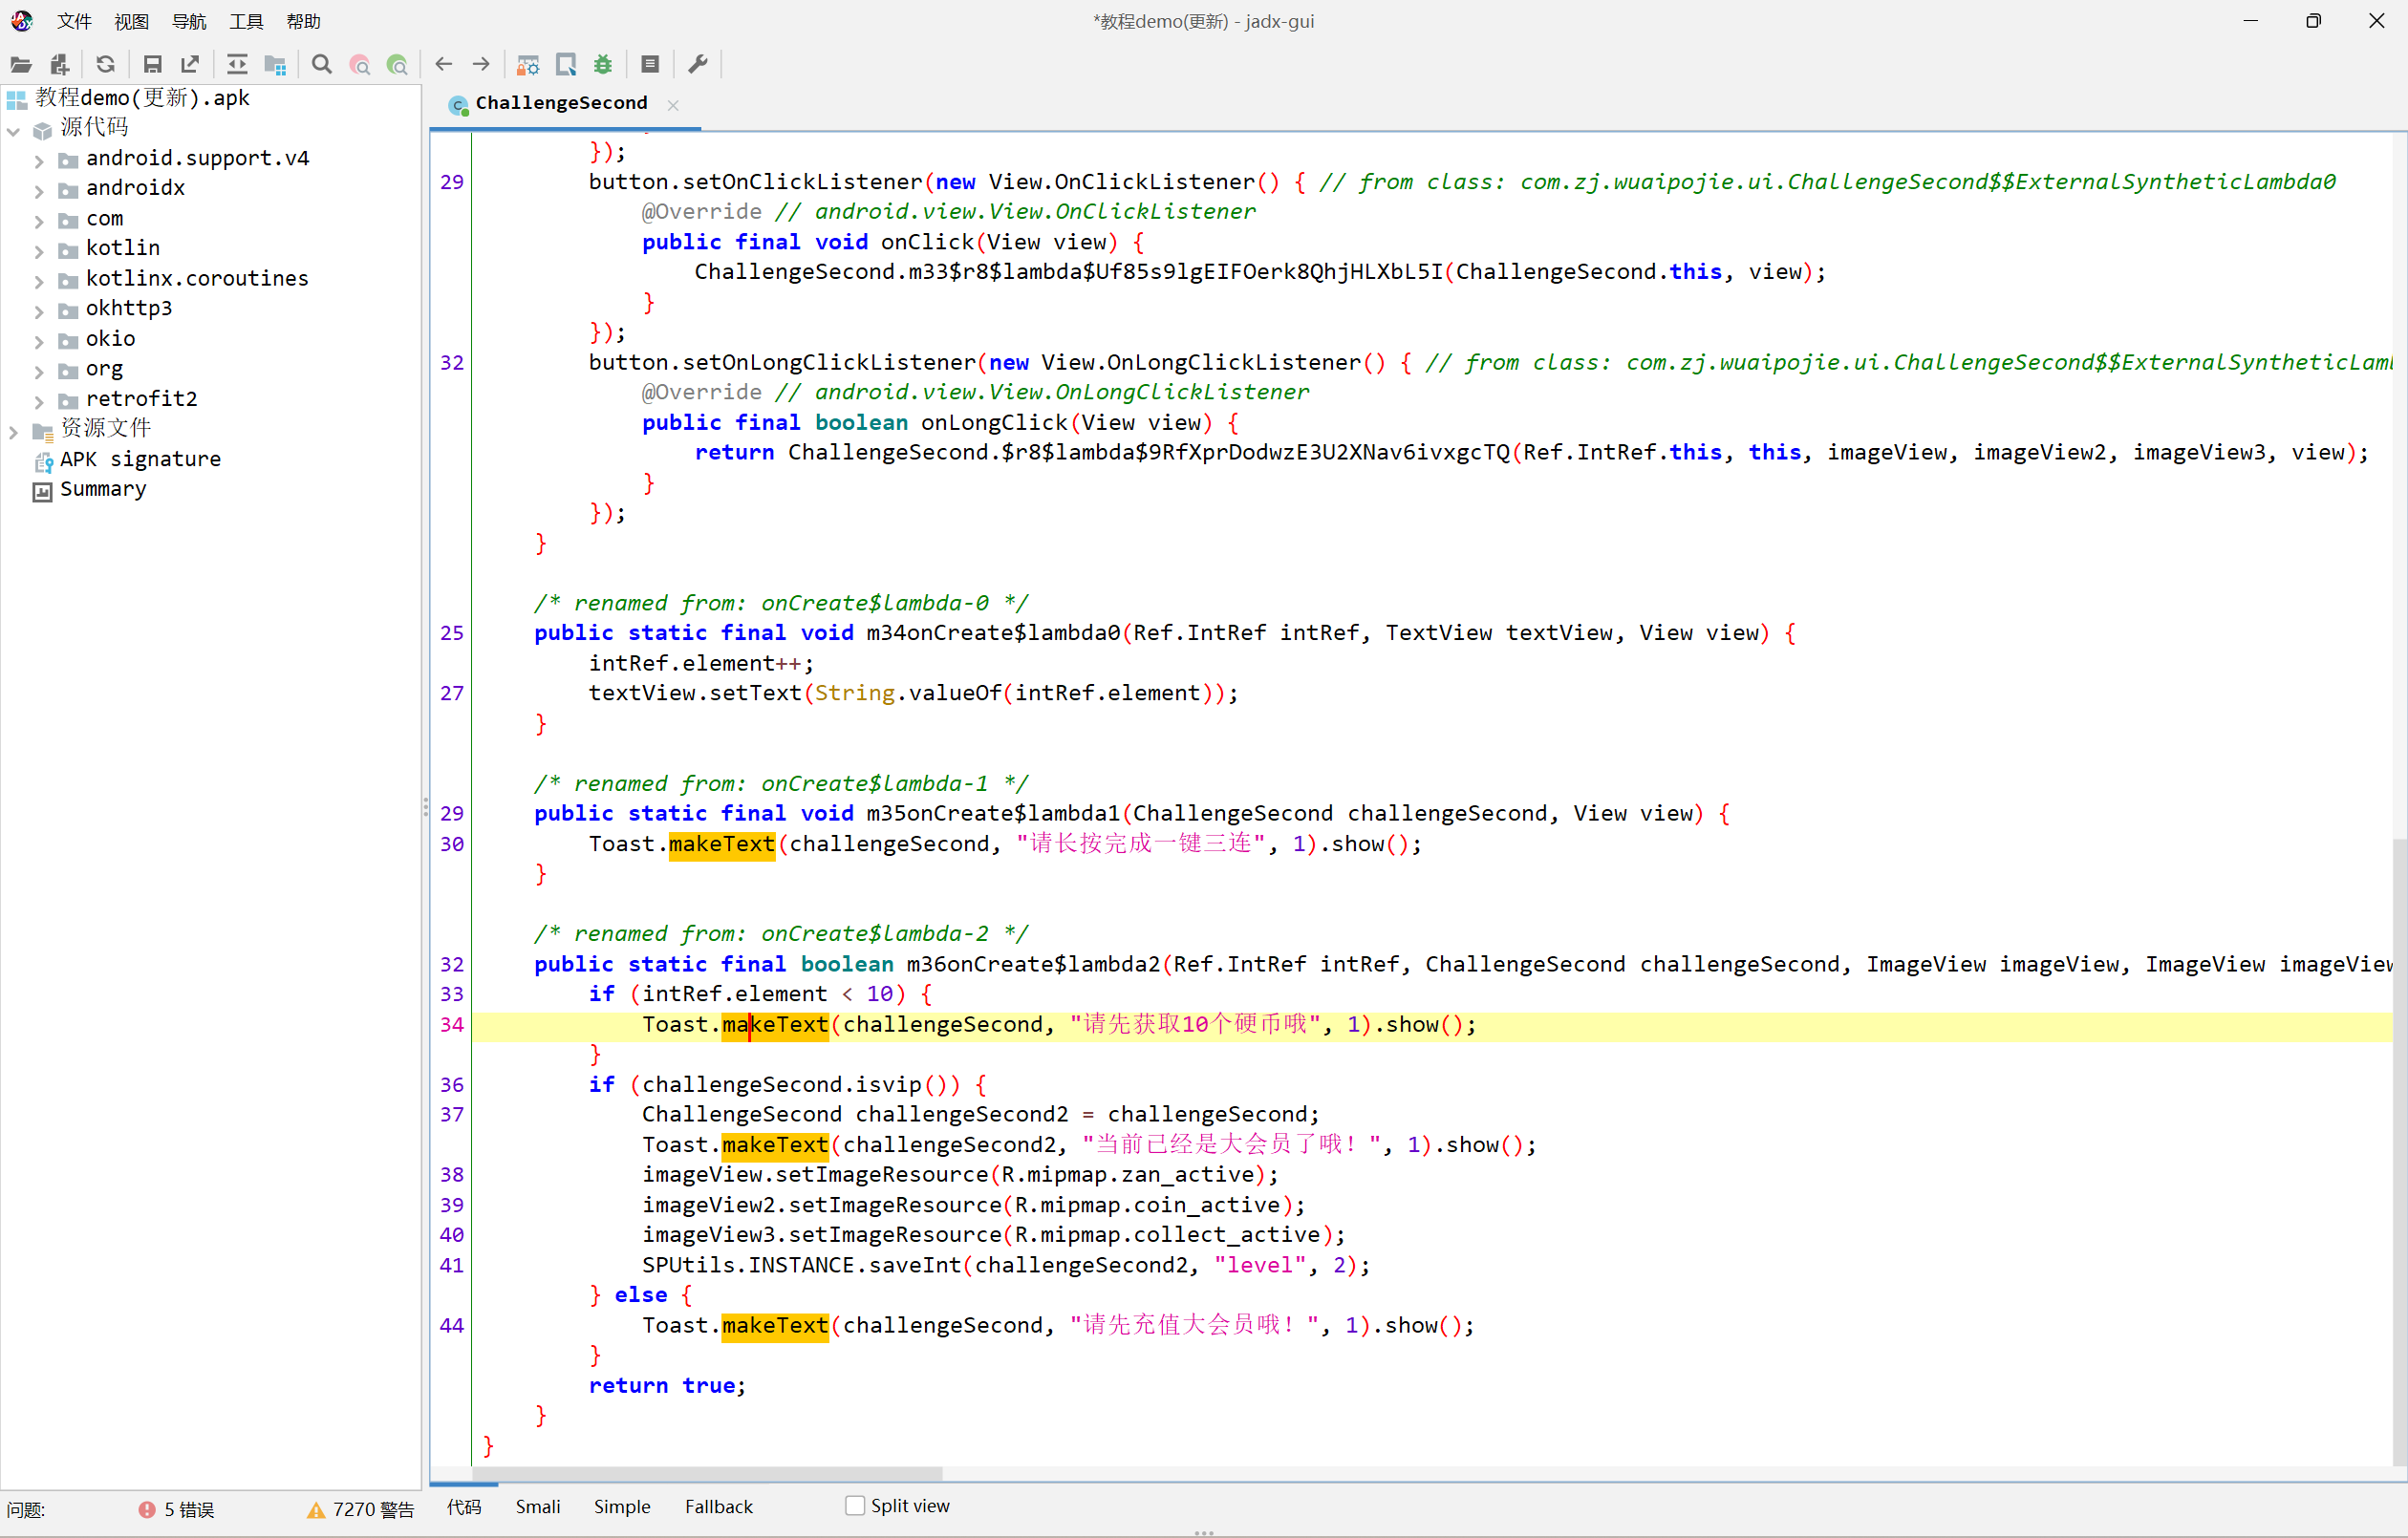Collapse the 源代码 tree node
The image size is (2408, 1538).
coord(14,130)
